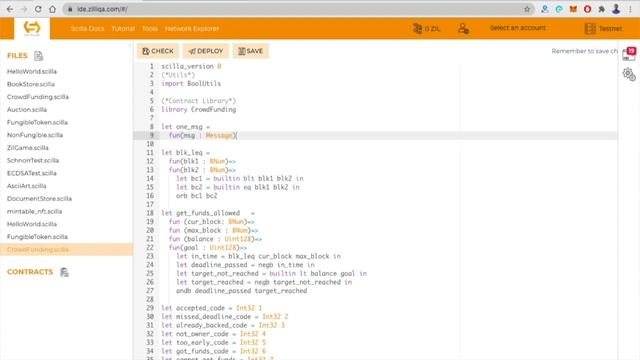Open the first CrowdFunding.scilla file
Viewport: 640px width, 360px height.
click(x=38, y=97)
